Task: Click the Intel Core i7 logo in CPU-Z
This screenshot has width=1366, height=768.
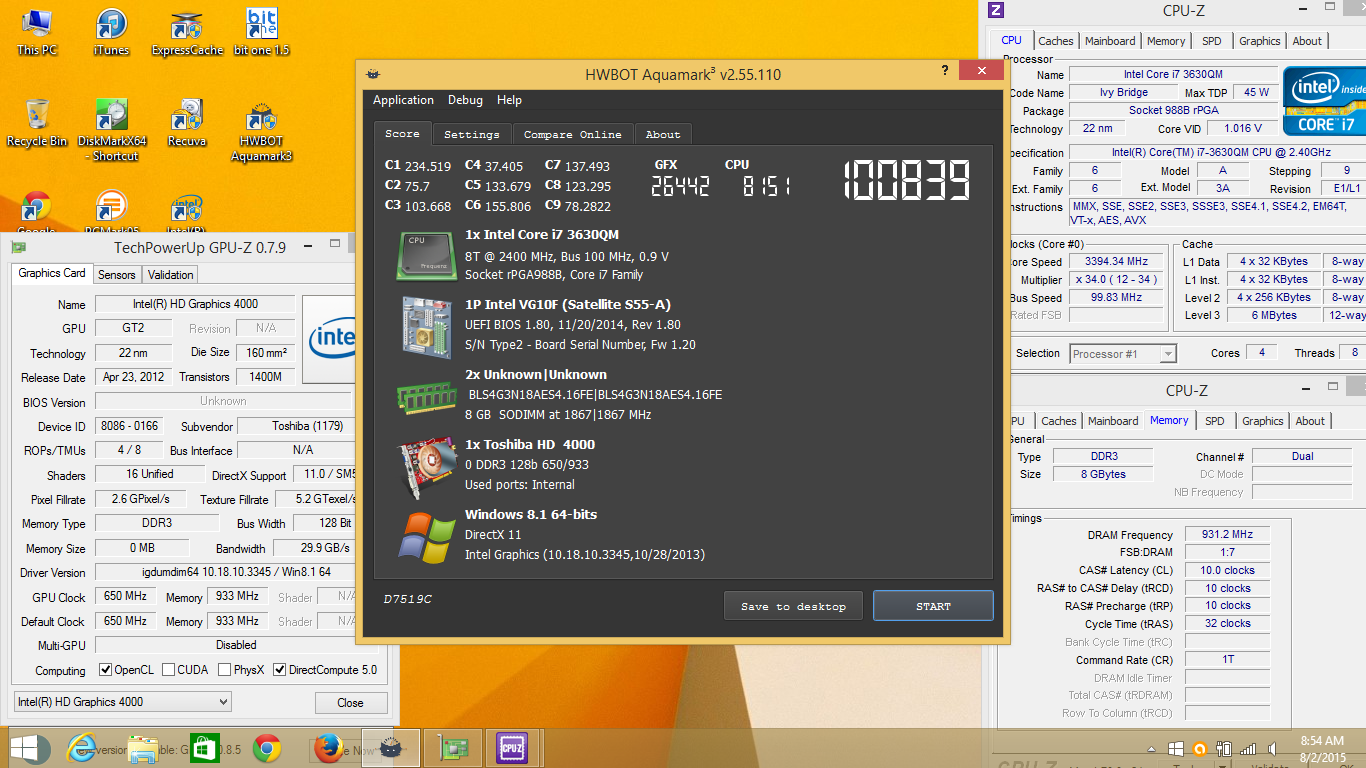Action: click(x=1325, y=100)
